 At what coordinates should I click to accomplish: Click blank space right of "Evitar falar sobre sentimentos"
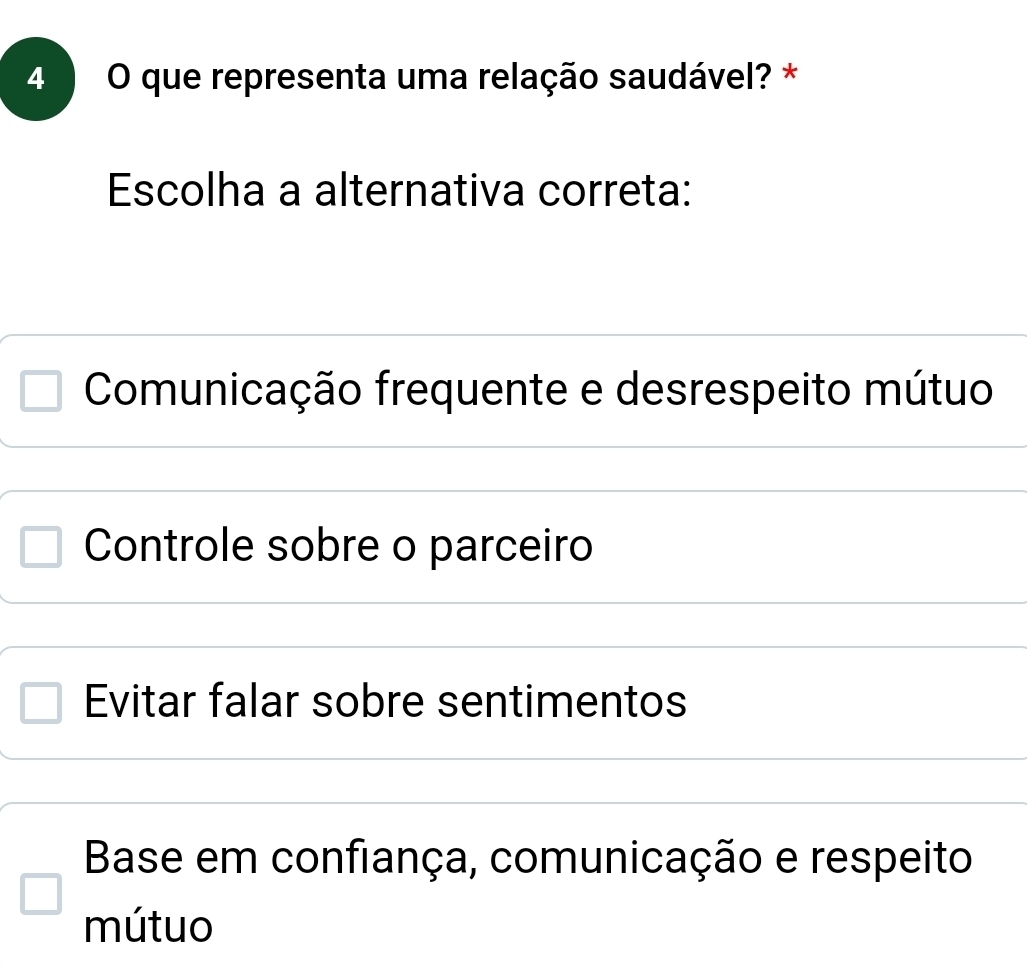pos(850,702)
